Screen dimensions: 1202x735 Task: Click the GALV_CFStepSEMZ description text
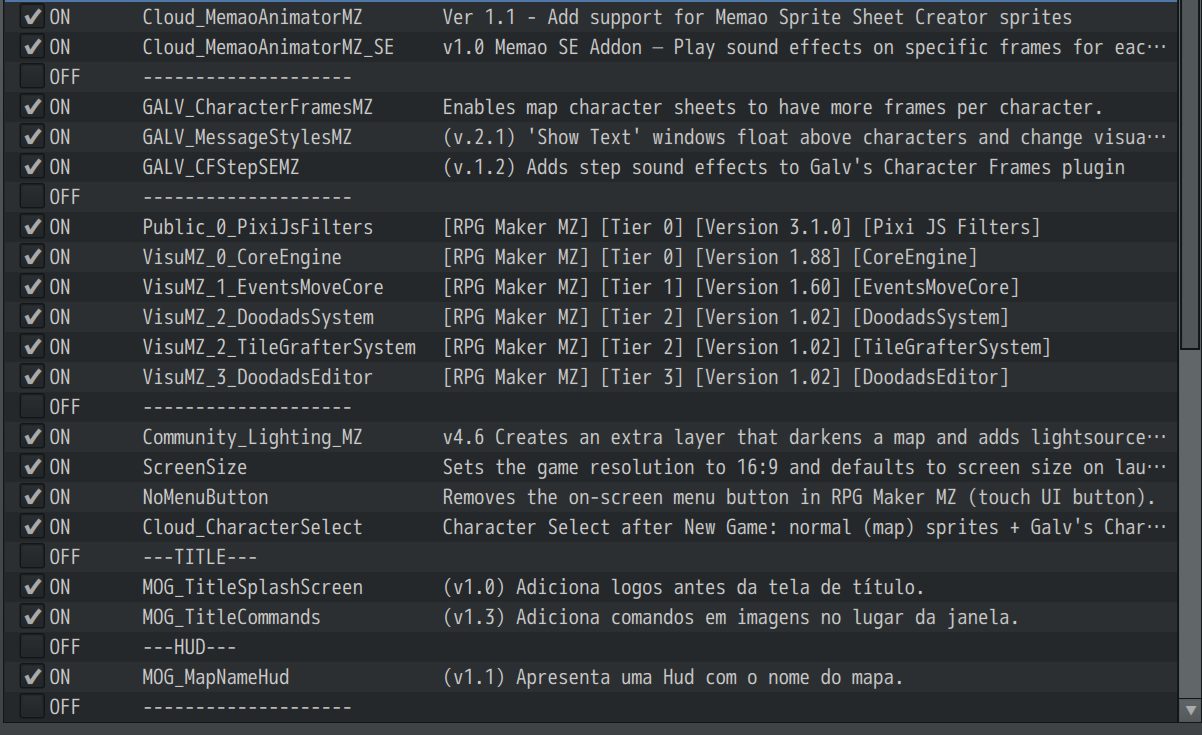783,167
